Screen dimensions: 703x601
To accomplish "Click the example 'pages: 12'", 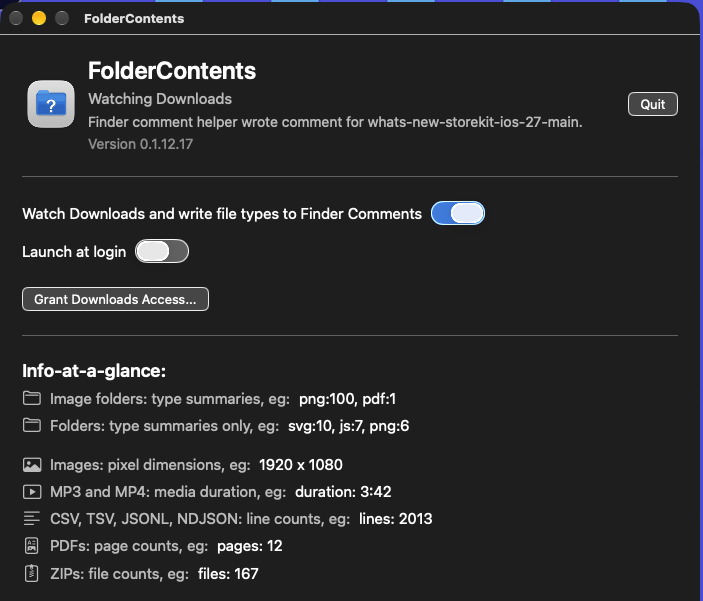I will coord(250,546).
